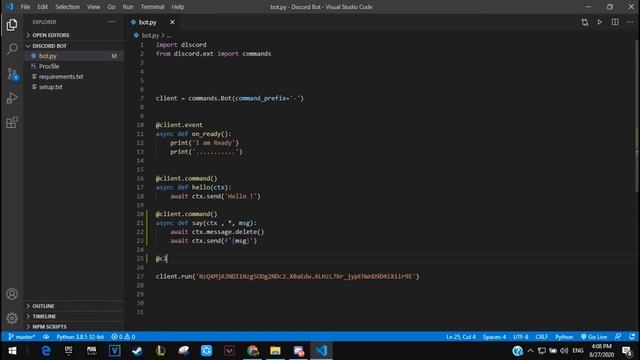640x360 pixels.
Task: Open the Help menu
Action: (178, 7)
